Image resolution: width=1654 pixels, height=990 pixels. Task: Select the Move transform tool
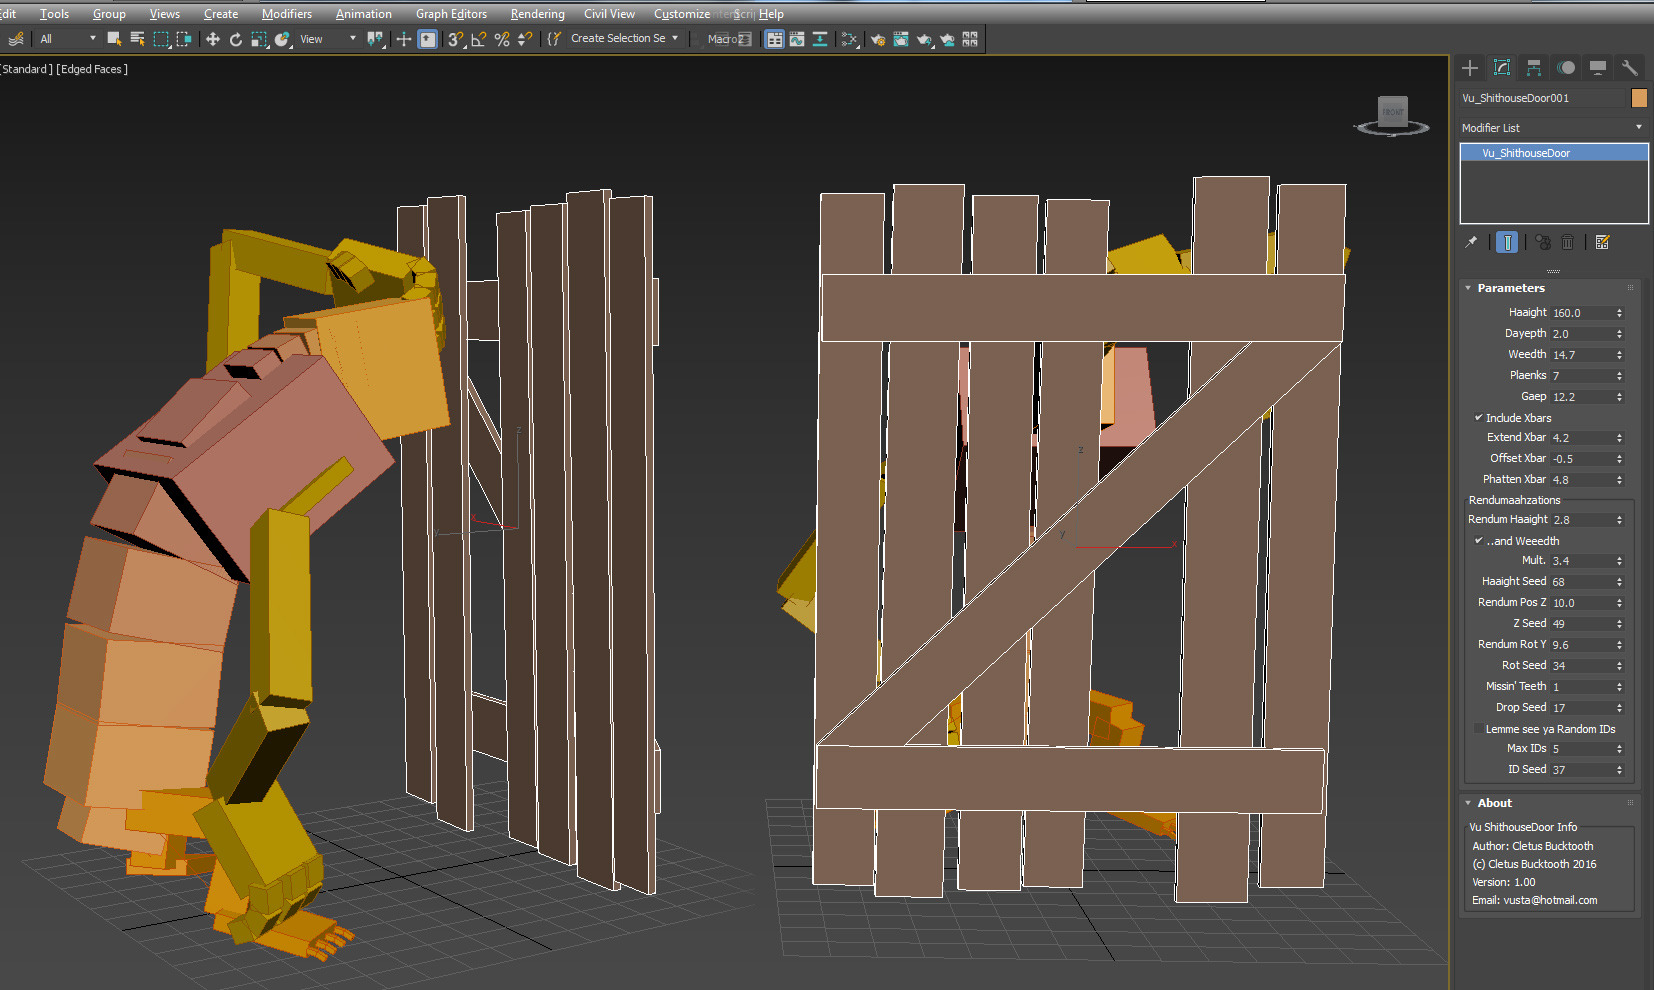tap(212, 39)
